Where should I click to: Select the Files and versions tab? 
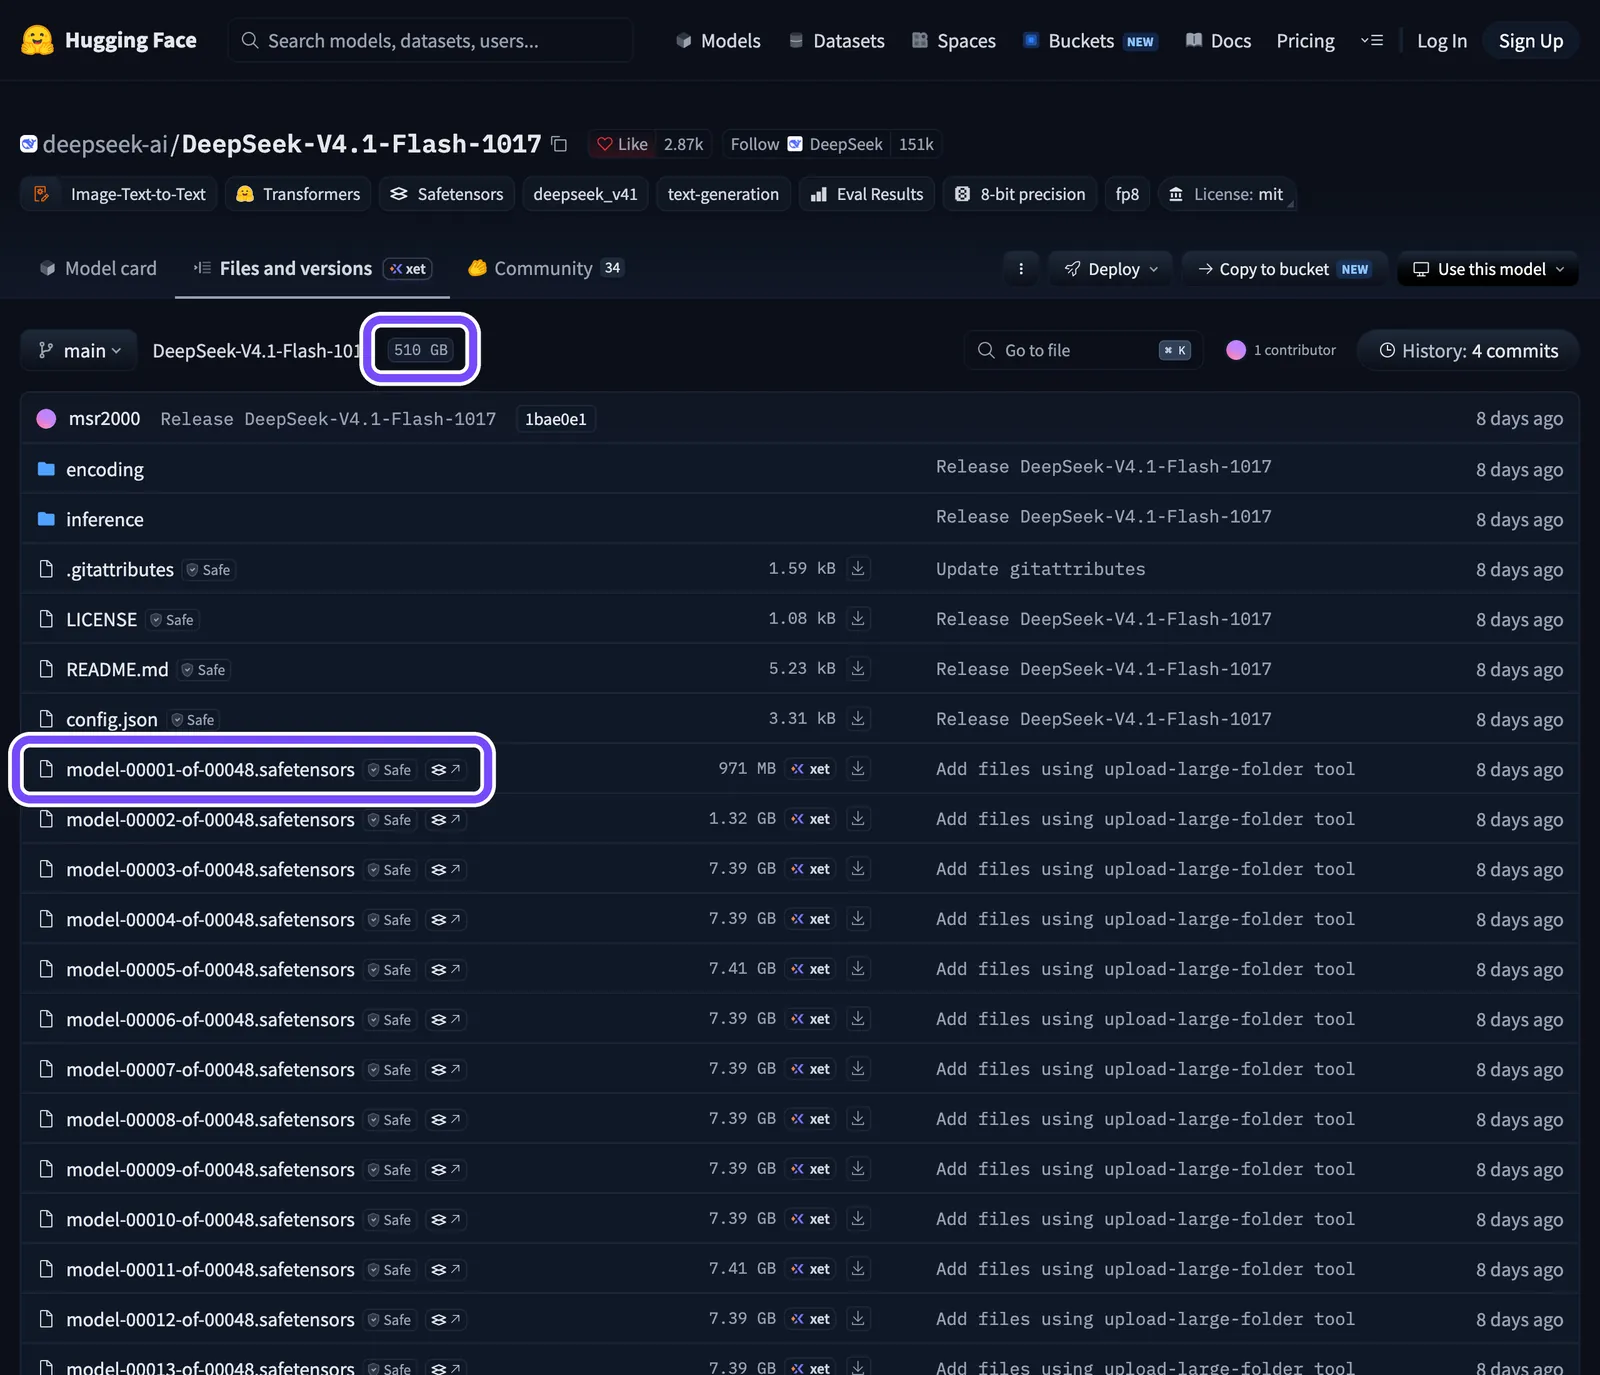pos(312,268)
